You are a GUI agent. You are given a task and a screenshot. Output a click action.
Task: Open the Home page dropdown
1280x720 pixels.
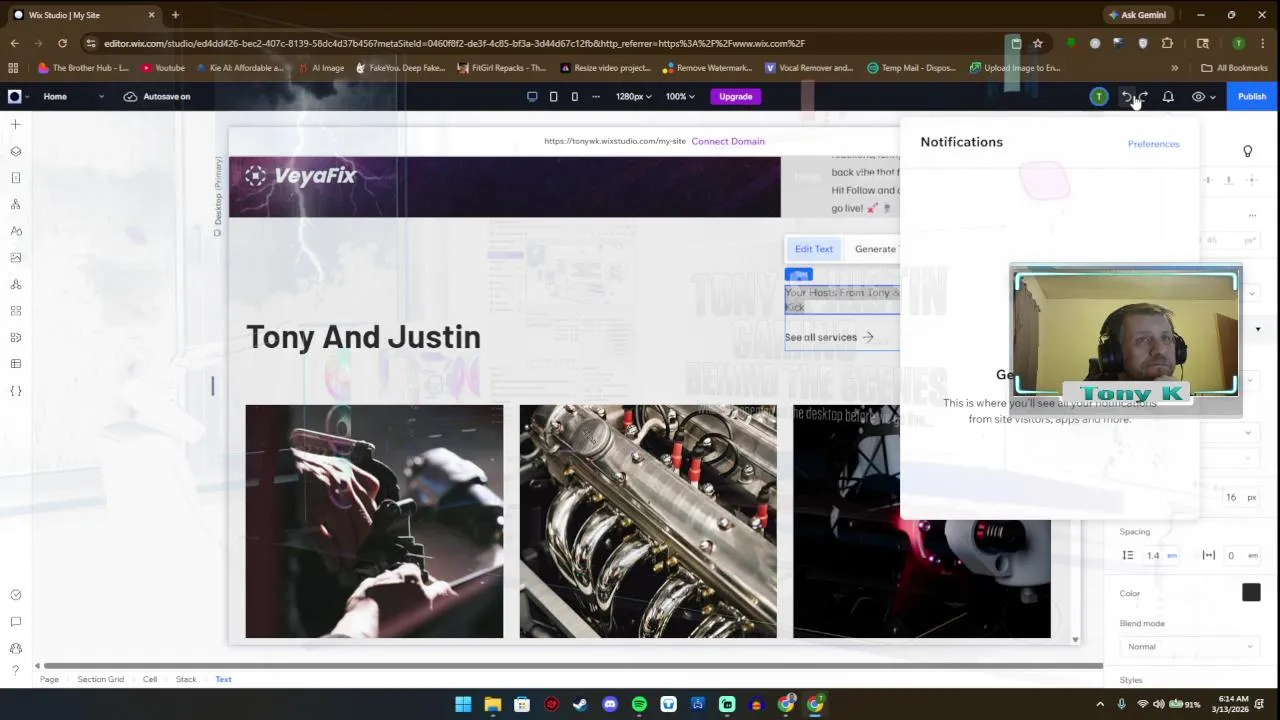coord(73,96)
